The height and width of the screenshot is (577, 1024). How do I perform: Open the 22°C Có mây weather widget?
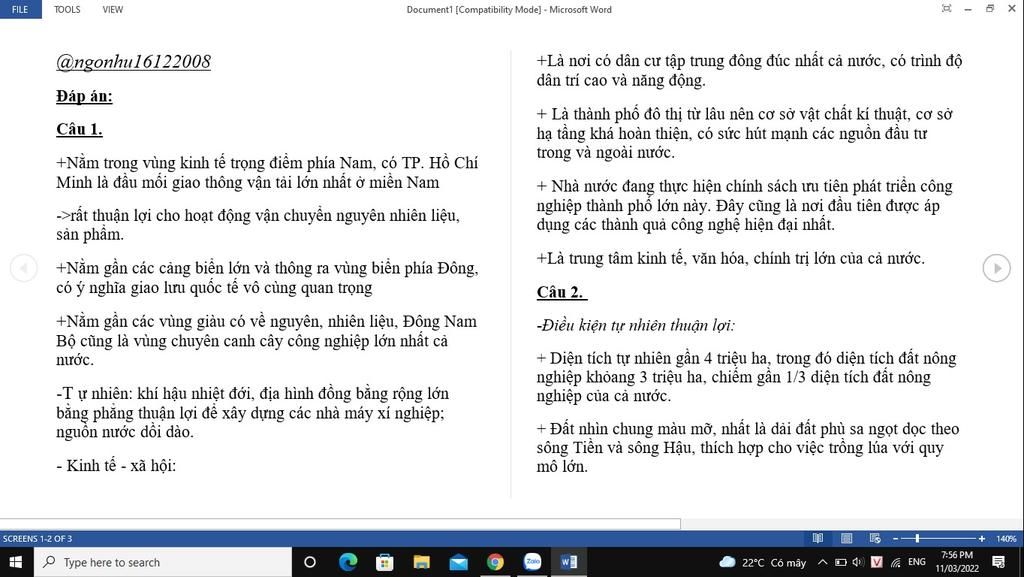(763, 562)
